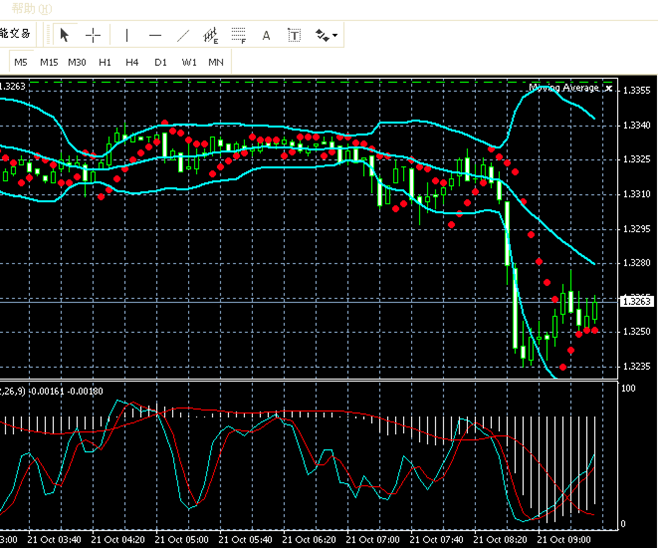This screenshot has height=548, width=658.
Task: Select the text label tool
Action: [294, 35]
